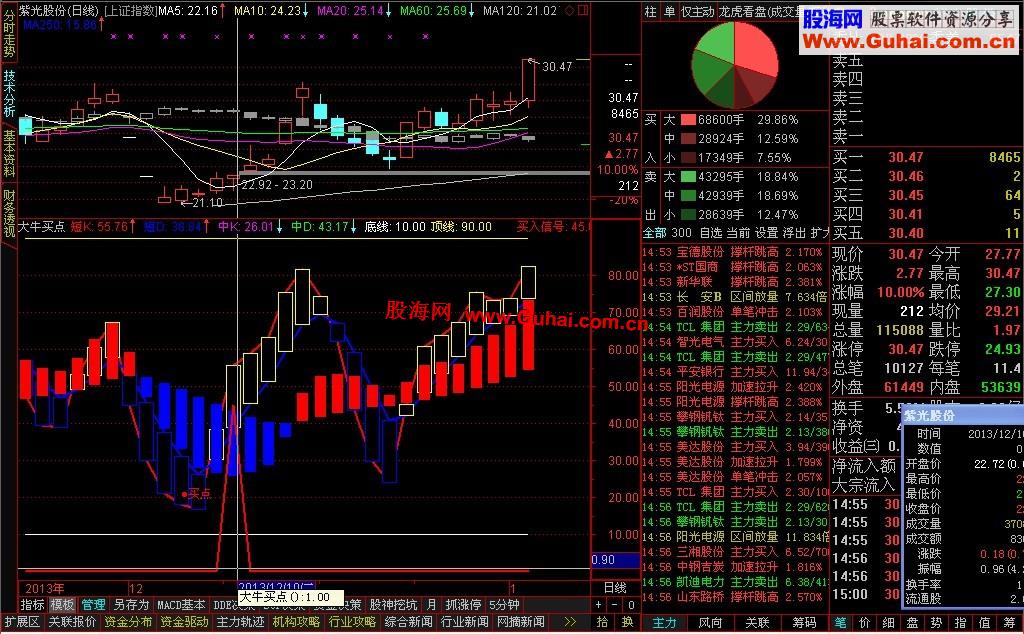Image resolution: width=1024 pixels, height=634 pixels.
Task: Switch to the 月 period template
Action: click(x=432, y=605)
